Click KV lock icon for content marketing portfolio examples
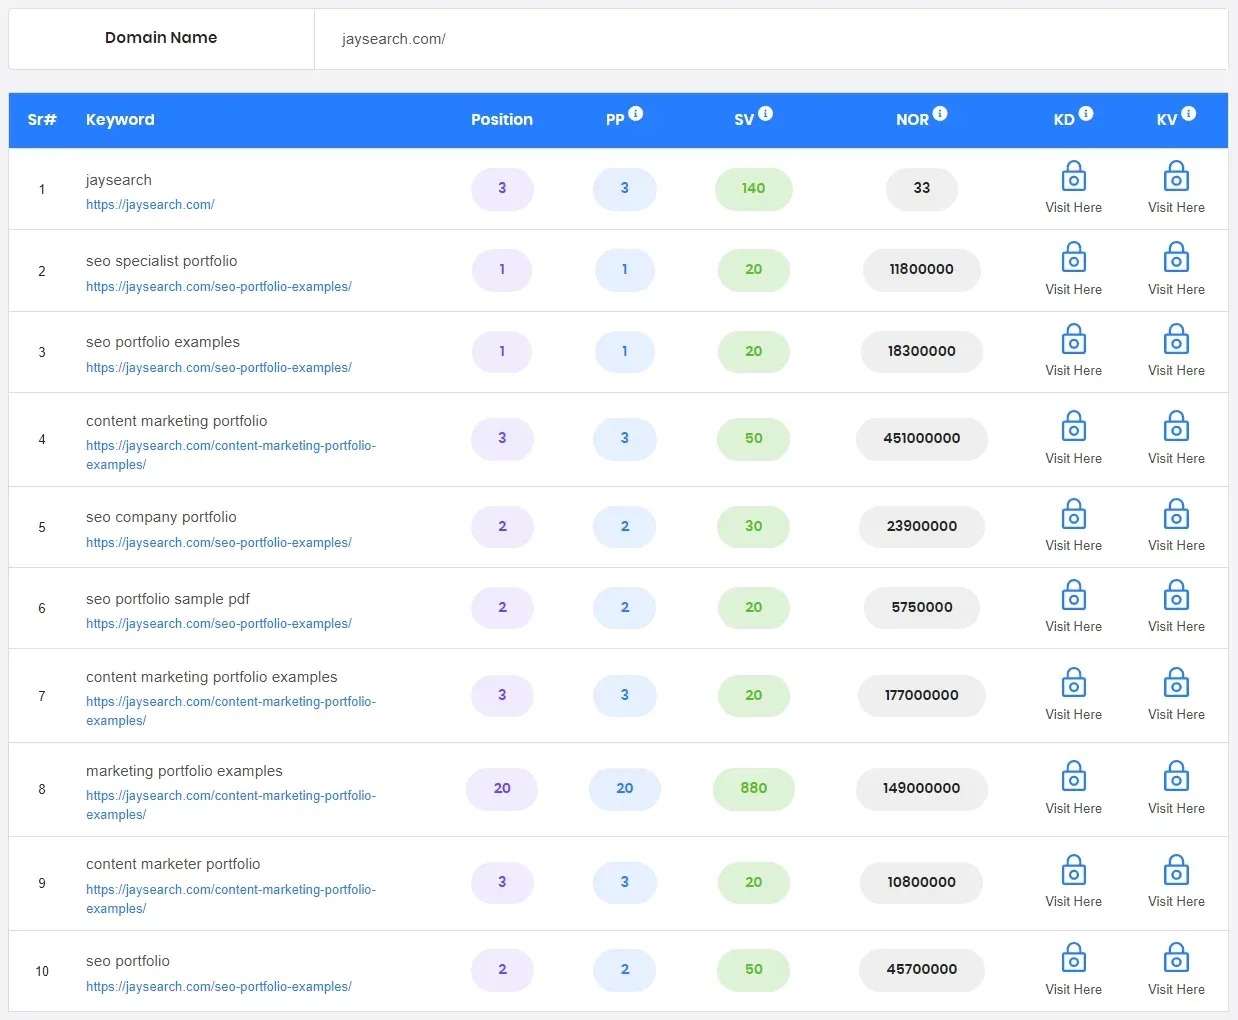This screenshot has height=1020, width=1238. 1176,683
